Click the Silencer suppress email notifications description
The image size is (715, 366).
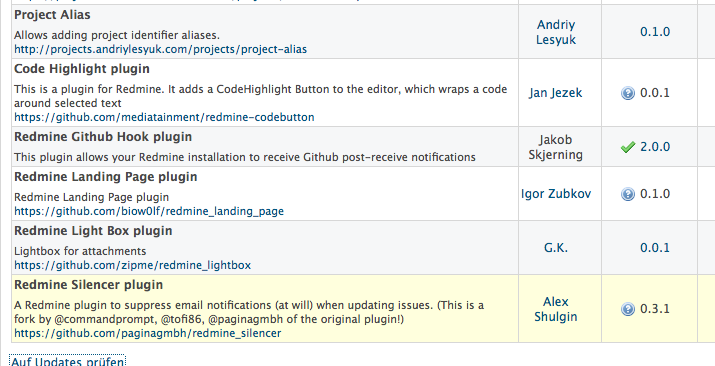[249, 312]
